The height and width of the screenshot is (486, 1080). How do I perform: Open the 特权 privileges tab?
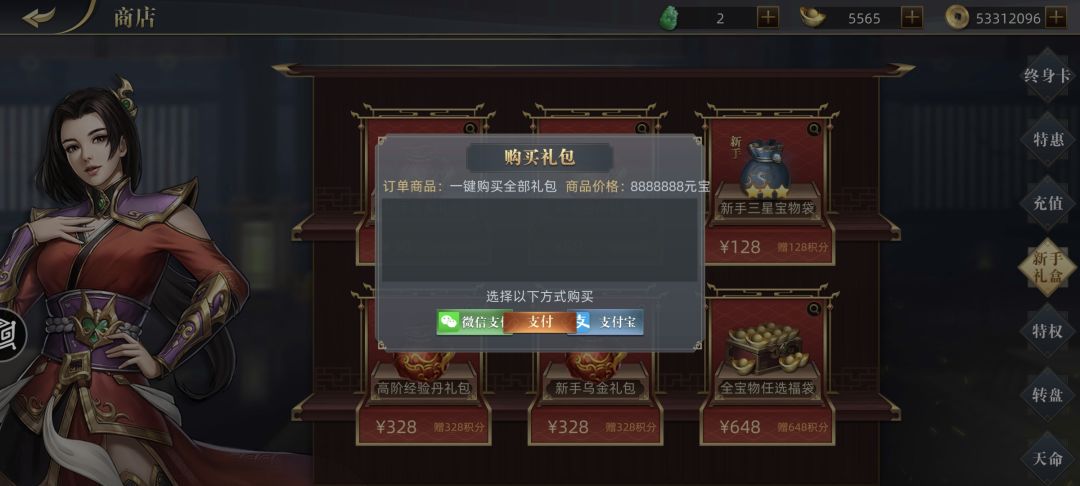tap(1048, 331)
